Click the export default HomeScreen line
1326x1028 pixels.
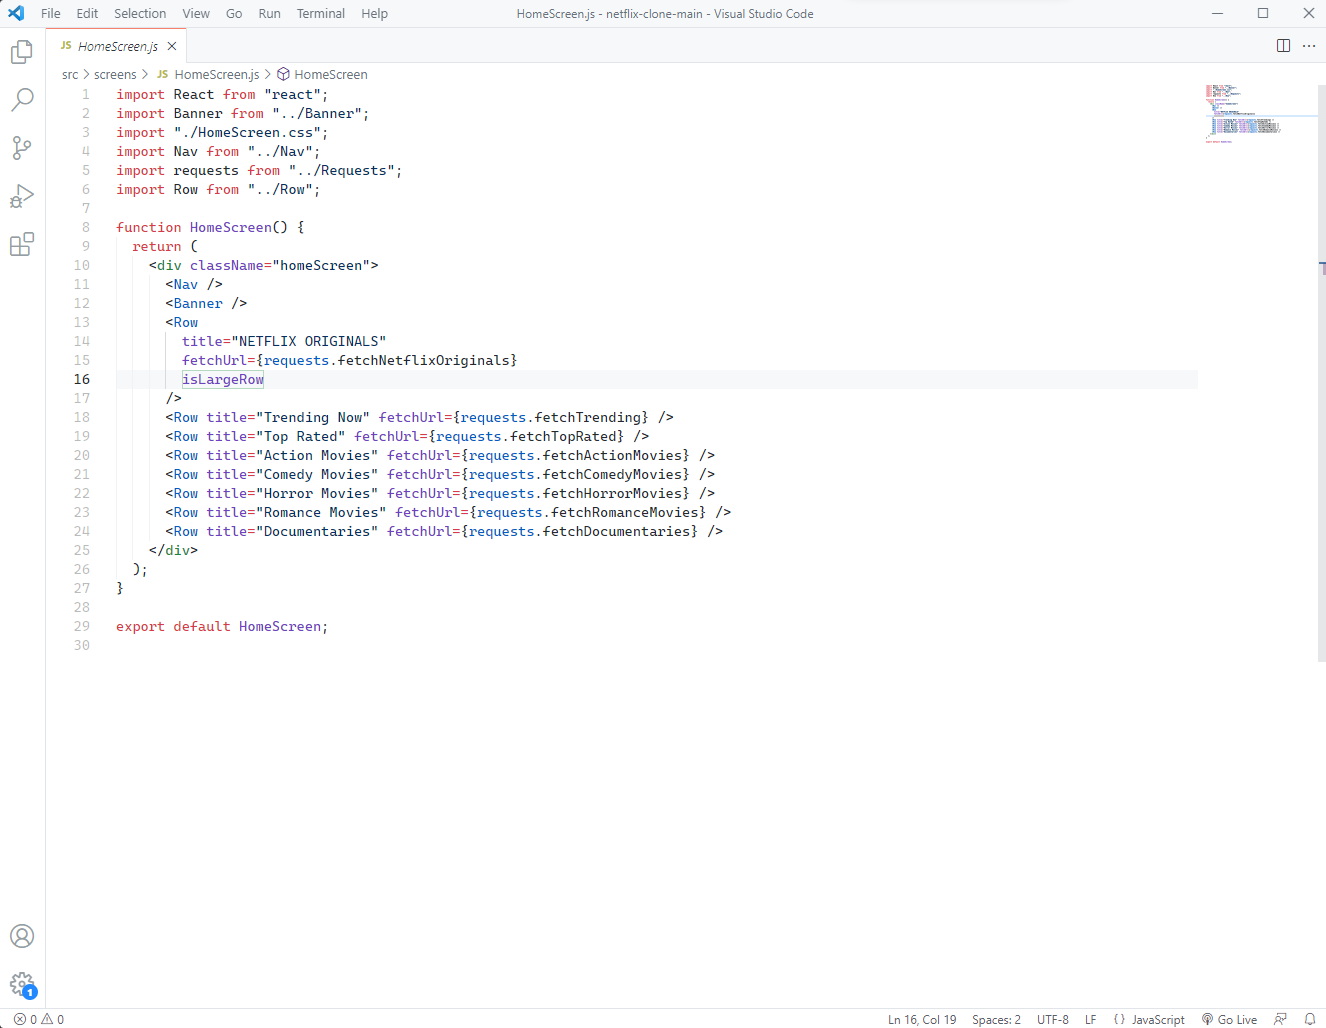(x=222, y=626)
